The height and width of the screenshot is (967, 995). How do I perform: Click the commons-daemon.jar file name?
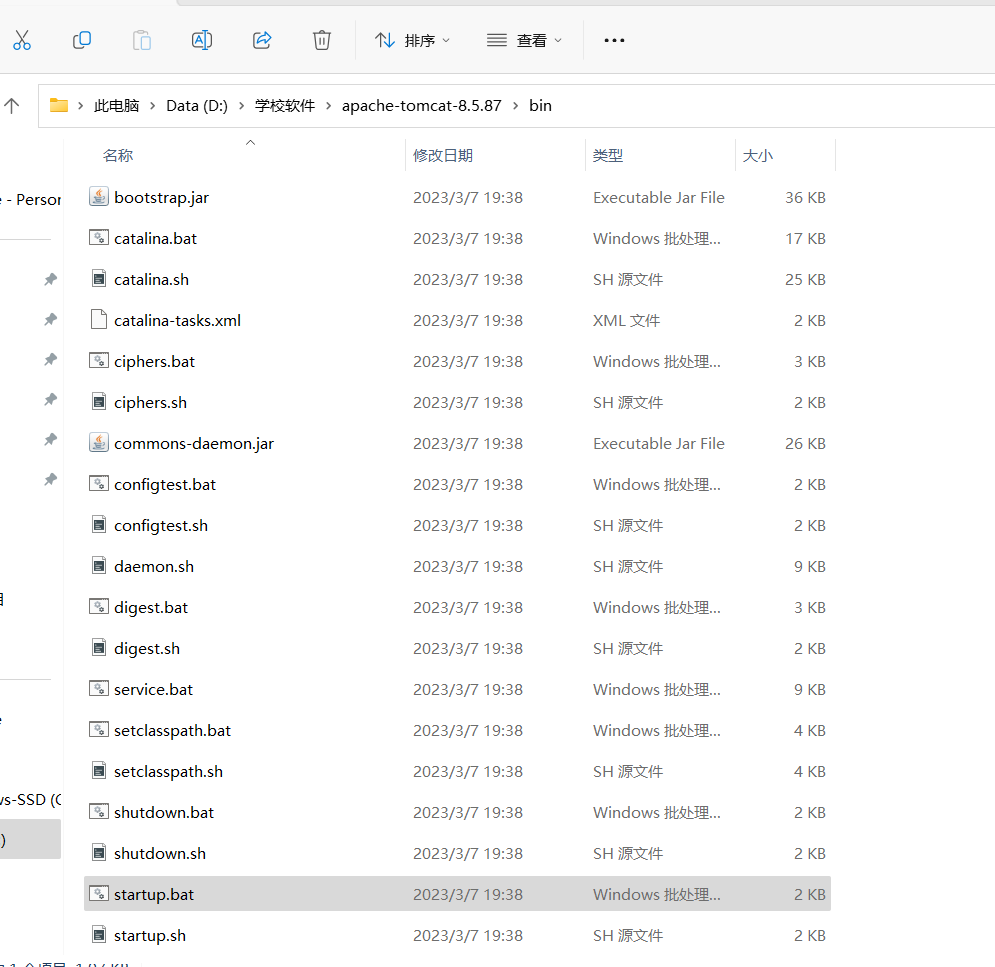point(194,444)
